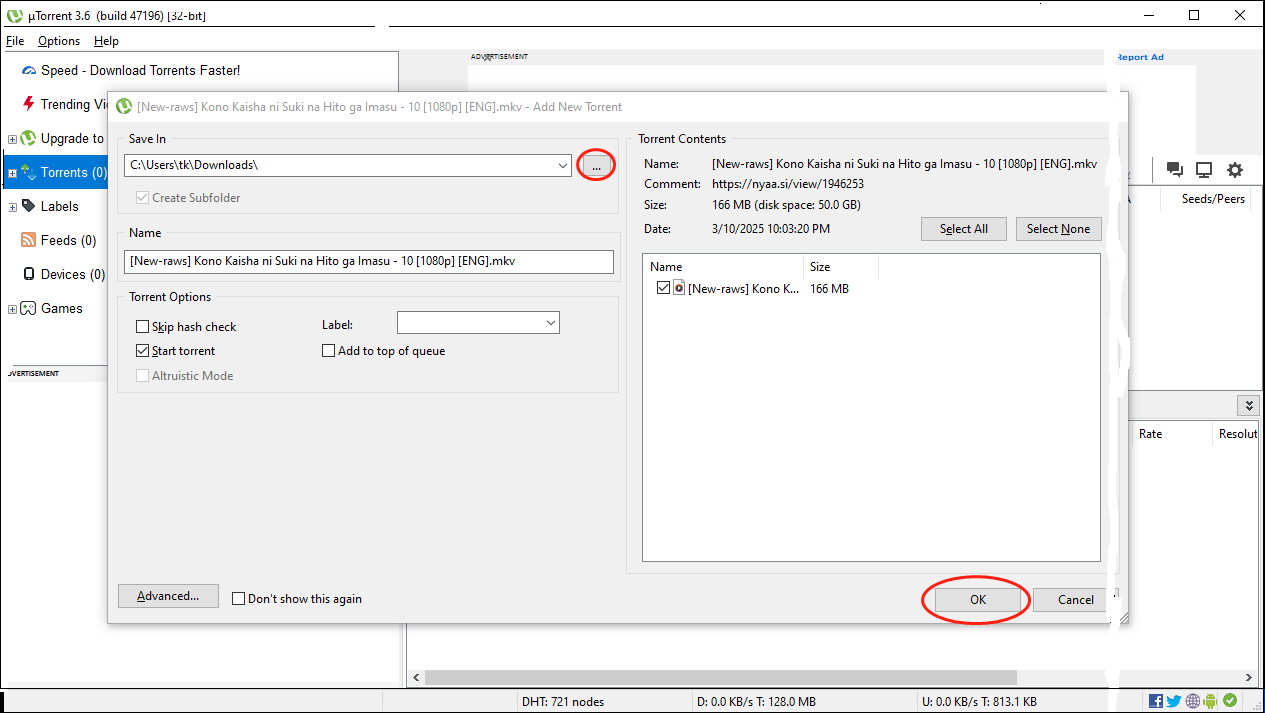Image resolution: width=1265 pixels, height=713 pixels.
Task: Open the Label dropdown
Action: (550, 323)
